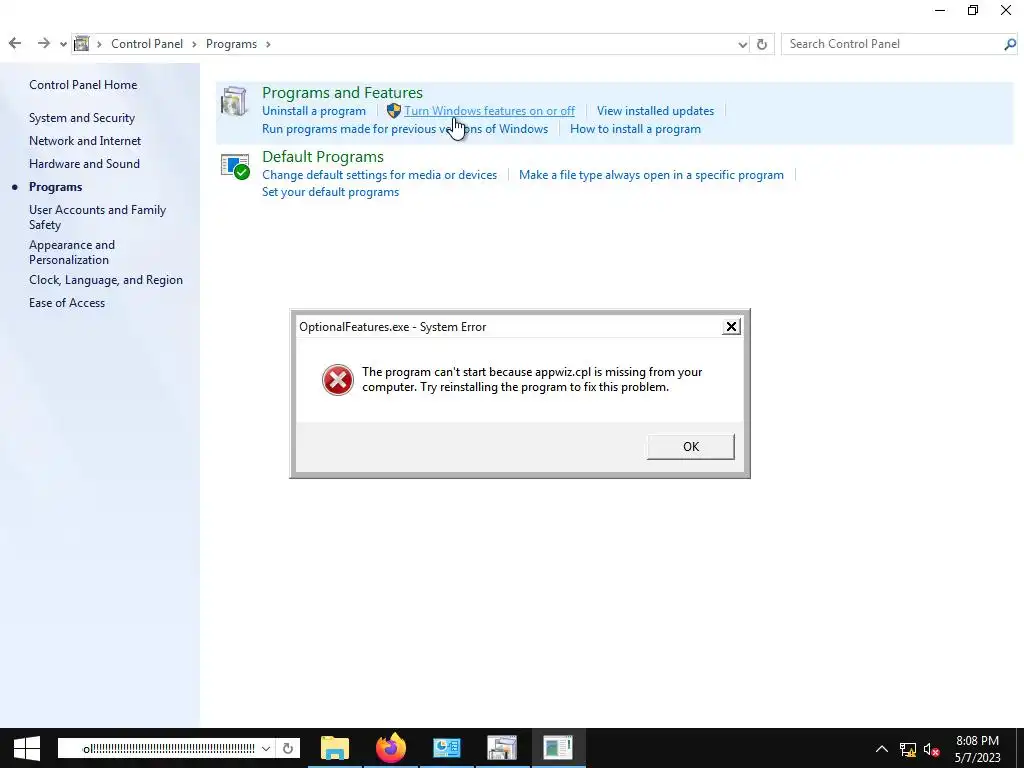Screen dimensions: 1024x768
Task: Click How to install a program
Action: tap(635, 129)
